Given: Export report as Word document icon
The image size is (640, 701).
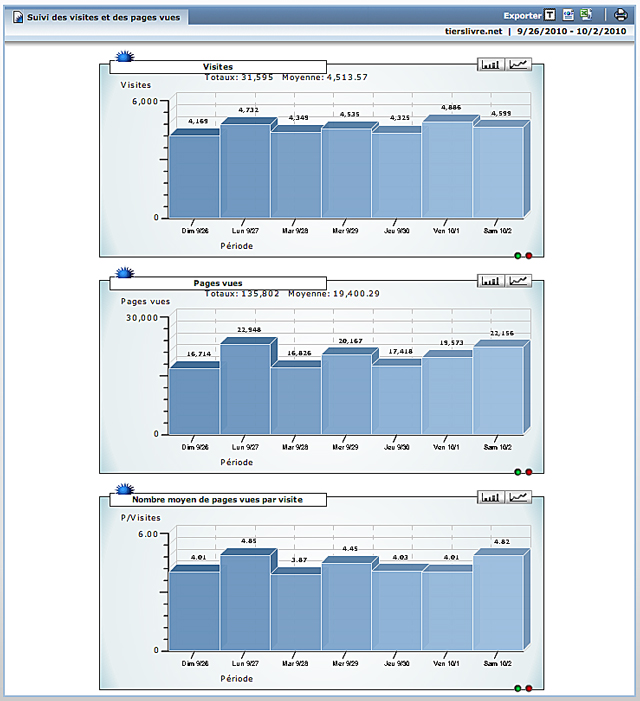Looking at the screenshot, I should point(568,15).
